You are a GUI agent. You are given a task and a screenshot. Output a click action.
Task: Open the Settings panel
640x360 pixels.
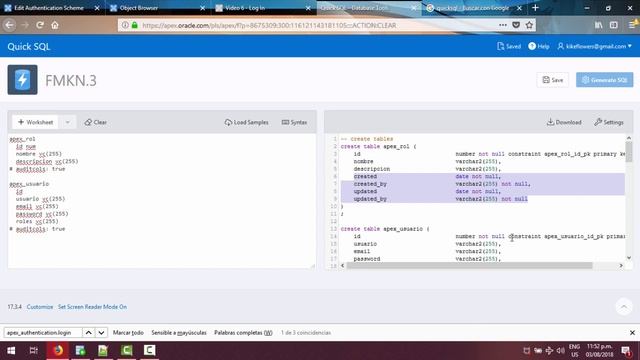pyautogui.click(x=609, y=122)
